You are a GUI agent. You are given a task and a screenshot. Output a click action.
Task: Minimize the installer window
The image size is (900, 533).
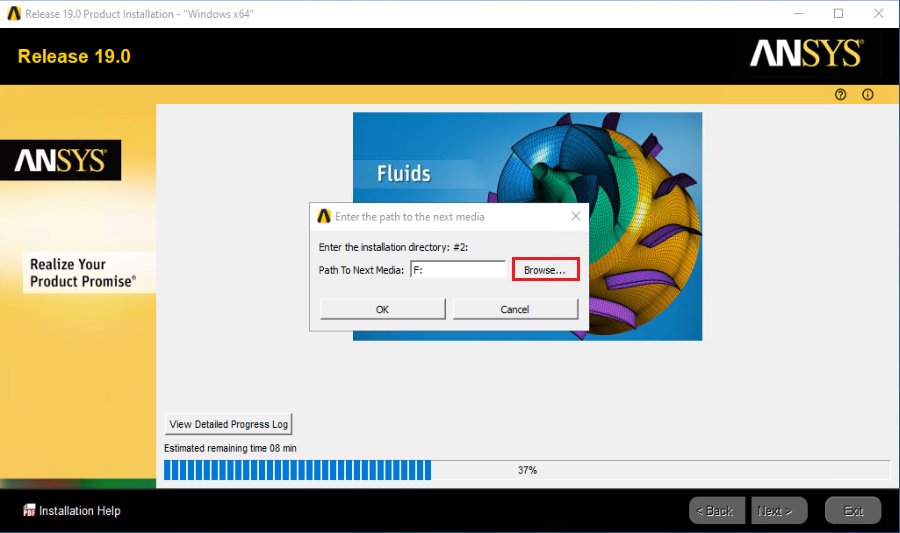[798, 13]
